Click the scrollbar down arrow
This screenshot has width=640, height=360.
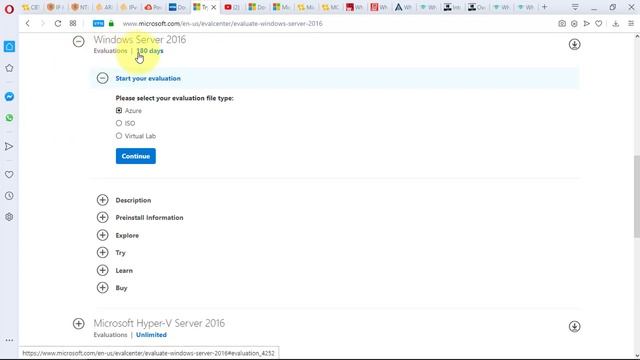click(x=637, y=356)
